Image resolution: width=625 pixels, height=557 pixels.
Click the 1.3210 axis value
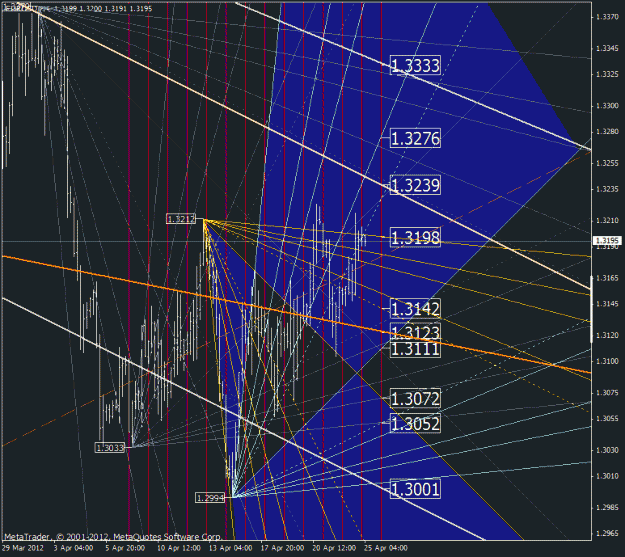click(x=607, y=220)
